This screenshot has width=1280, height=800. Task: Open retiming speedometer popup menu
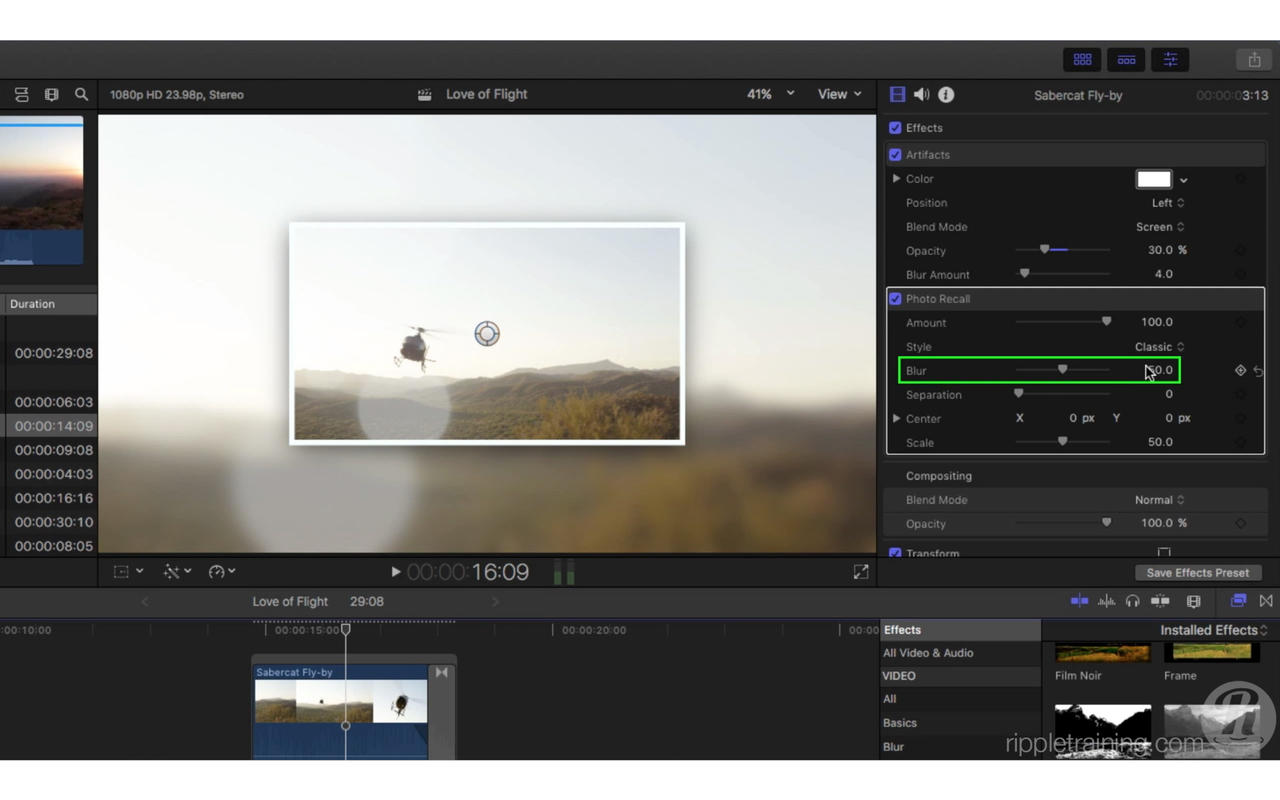(221, 572)
